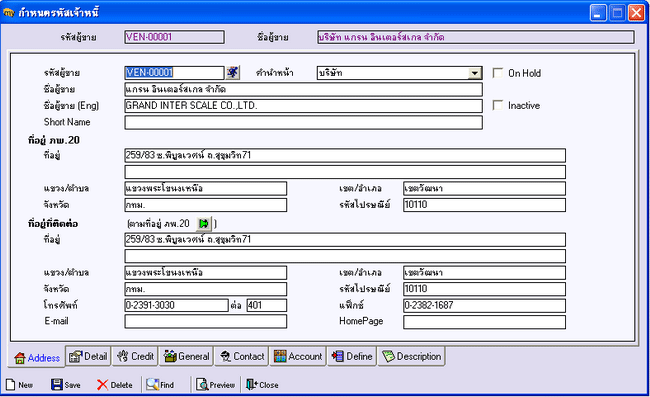Select the Address tab label
Screen dimensions: 650x397
click(x=44, y=358)
